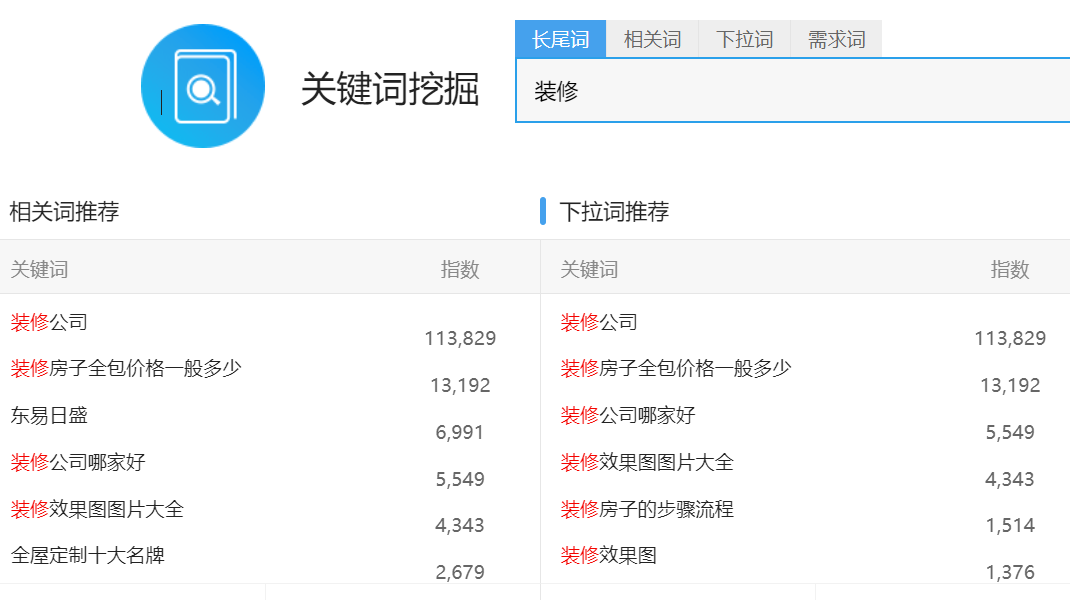The width and height of the screenshot is (1070, 600).
Task: Open the 全屋定制十大名牌 keyword link
Action: (88, 556)
